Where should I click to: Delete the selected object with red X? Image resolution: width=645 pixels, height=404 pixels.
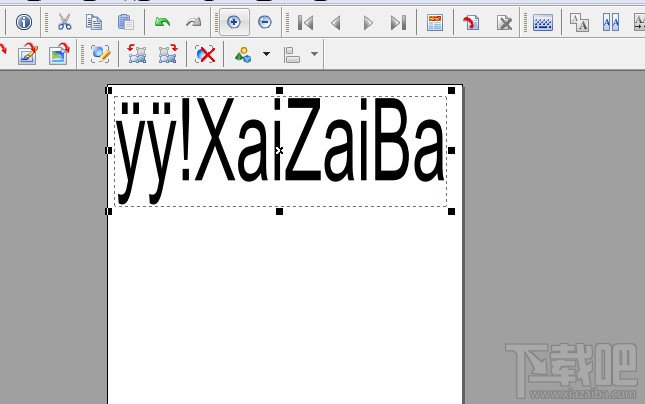coord(205,54)
